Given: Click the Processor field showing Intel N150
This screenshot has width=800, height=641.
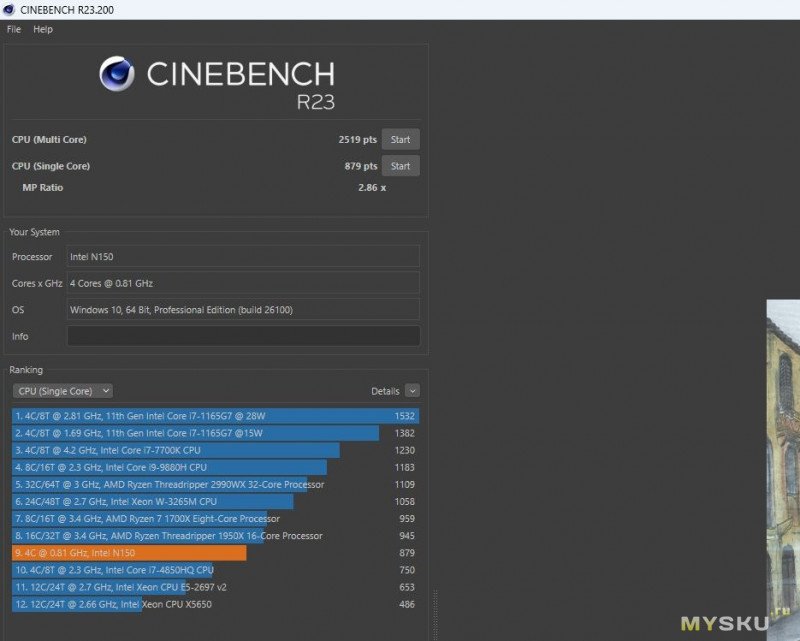Looking at the screenshot, I should (243, 257).
